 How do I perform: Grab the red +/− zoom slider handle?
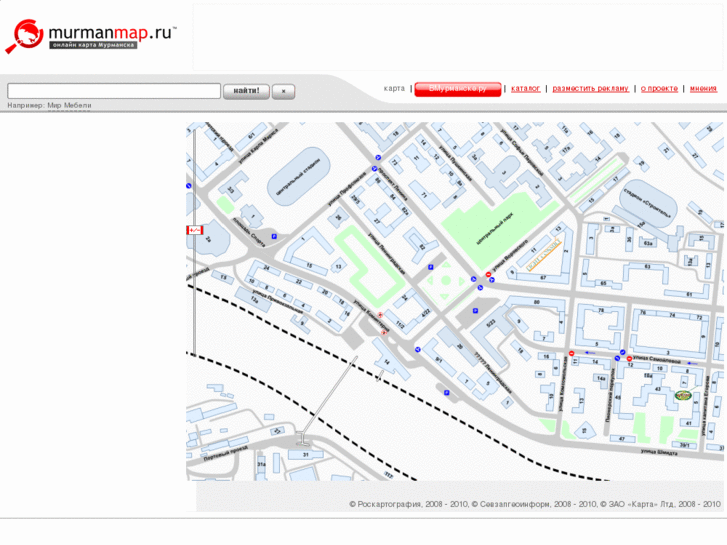195,230
